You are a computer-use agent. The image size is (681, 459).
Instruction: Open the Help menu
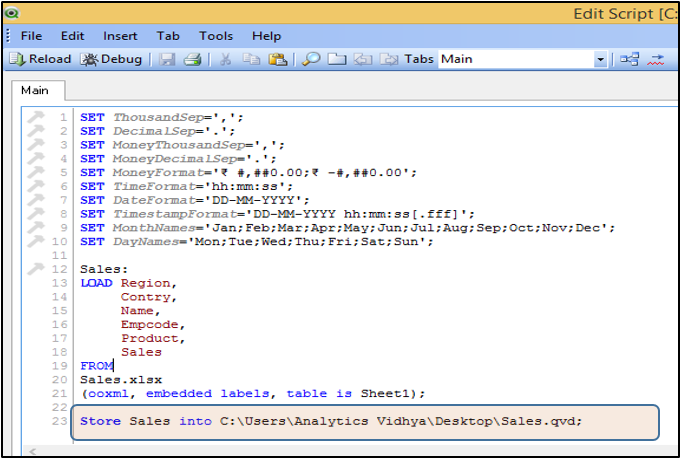pos(266,35)
